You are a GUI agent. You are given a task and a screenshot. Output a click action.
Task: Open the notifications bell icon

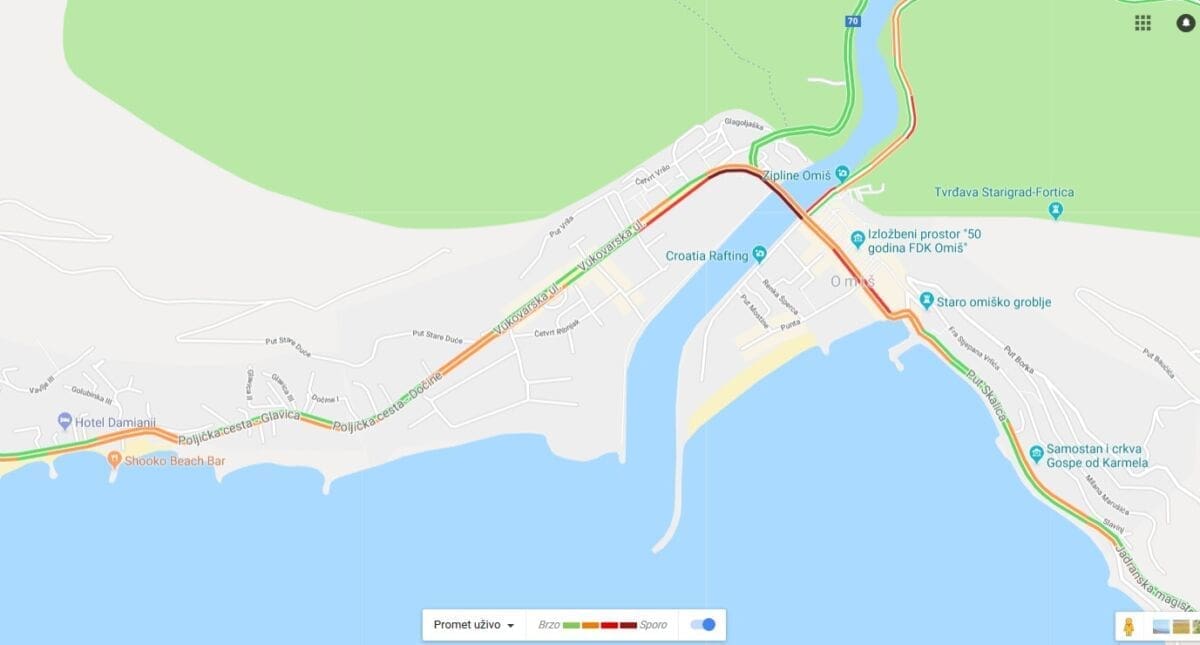pos(1186,23)
